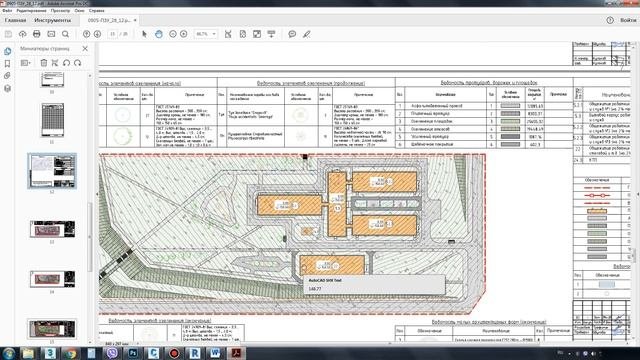Close the open document tab
Image resolution: width=640 pixels, height=360 pixels.
tap(135, 20)
